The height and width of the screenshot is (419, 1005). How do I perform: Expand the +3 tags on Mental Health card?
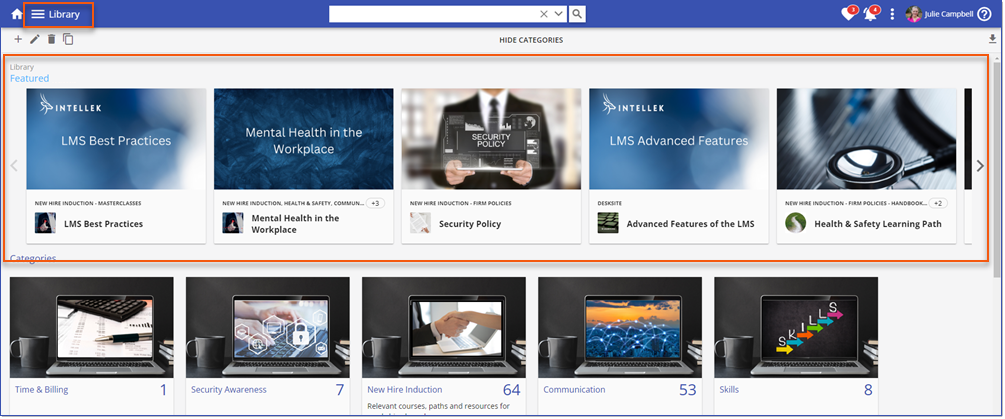pos(376,203)
